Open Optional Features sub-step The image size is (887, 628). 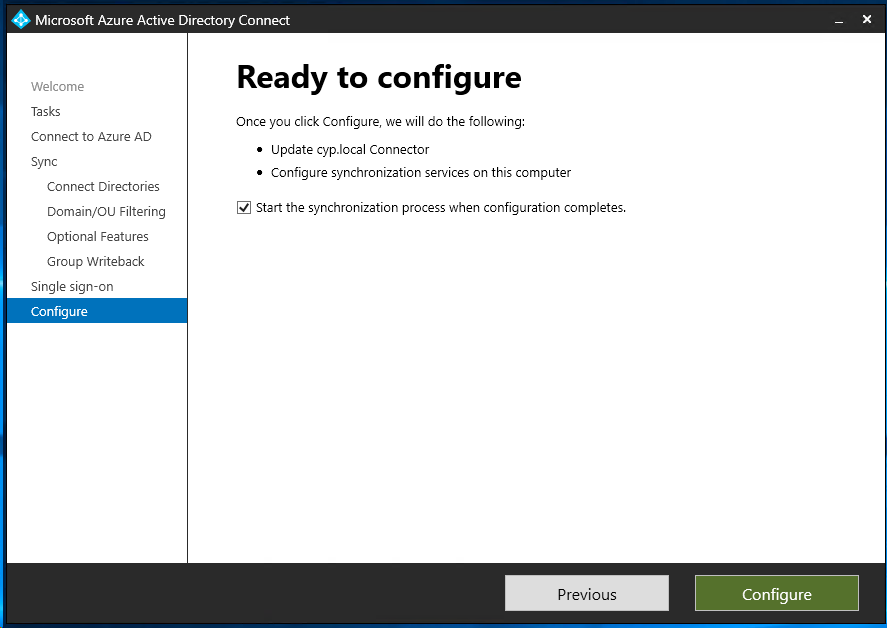[98, 236]
